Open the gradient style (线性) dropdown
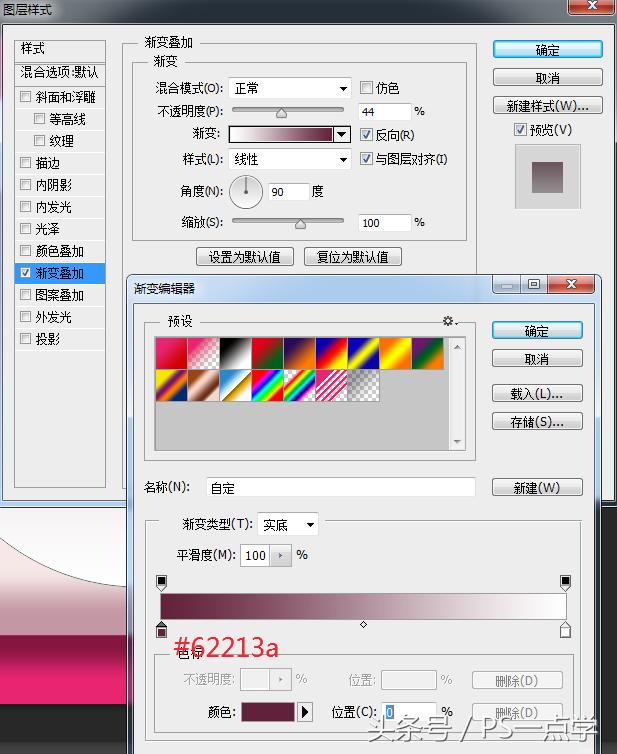617x754 pixels. click(x=290, y=159)
